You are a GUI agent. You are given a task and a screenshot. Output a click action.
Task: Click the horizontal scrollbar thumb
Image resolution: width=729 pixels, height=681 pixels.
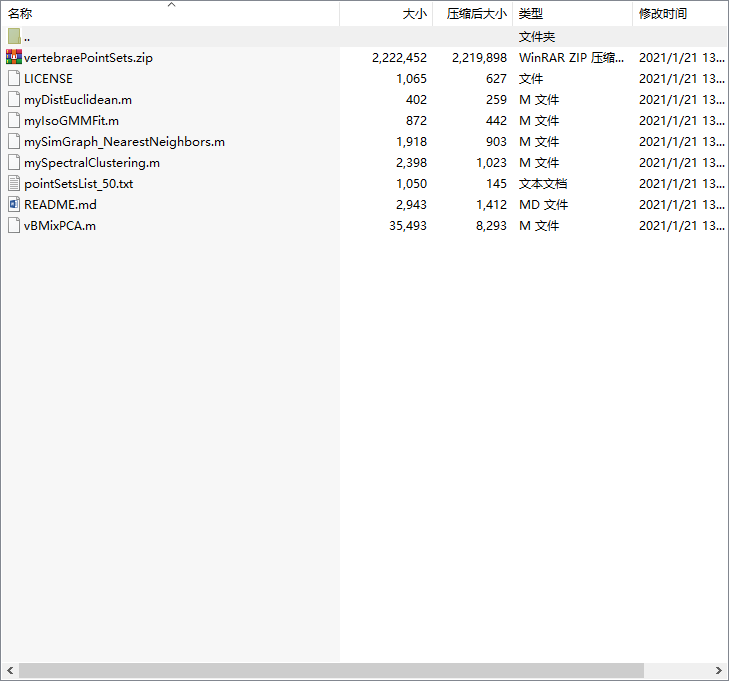[x=331, y=670]
